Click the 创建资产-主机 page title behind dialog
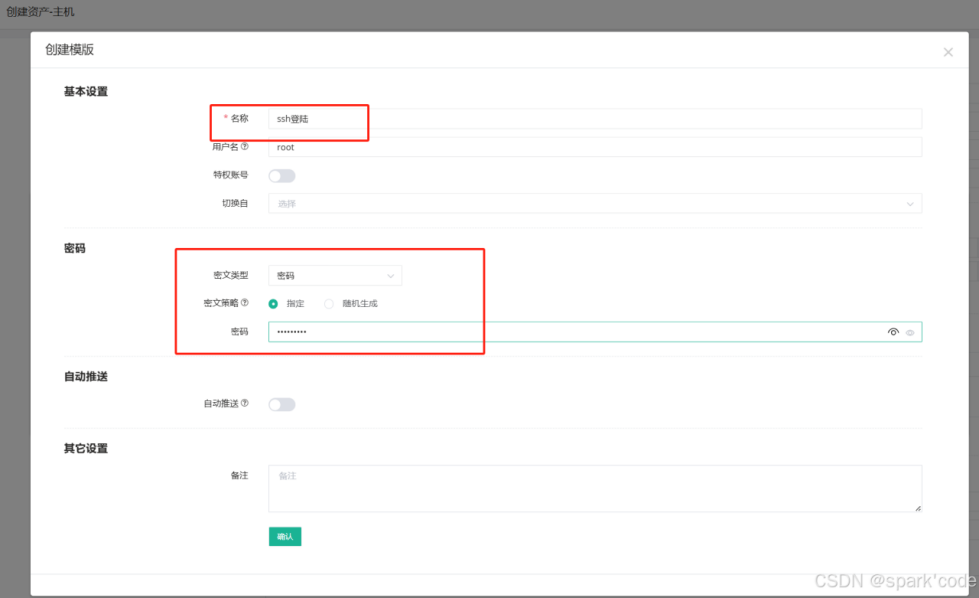 tap(40, 12)
